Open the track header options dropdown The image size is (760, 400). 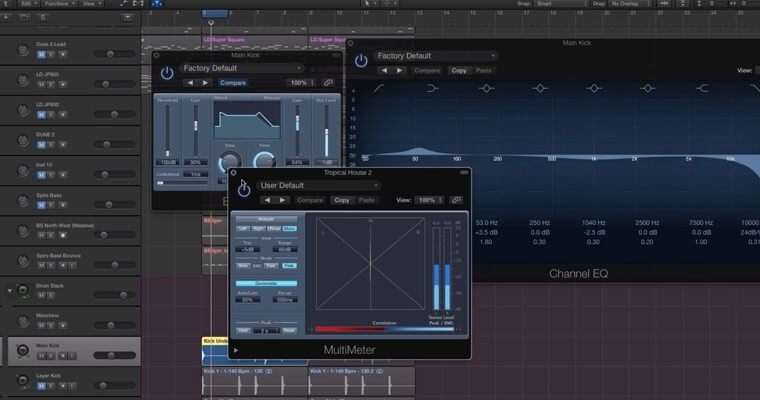tap(127, 17)
